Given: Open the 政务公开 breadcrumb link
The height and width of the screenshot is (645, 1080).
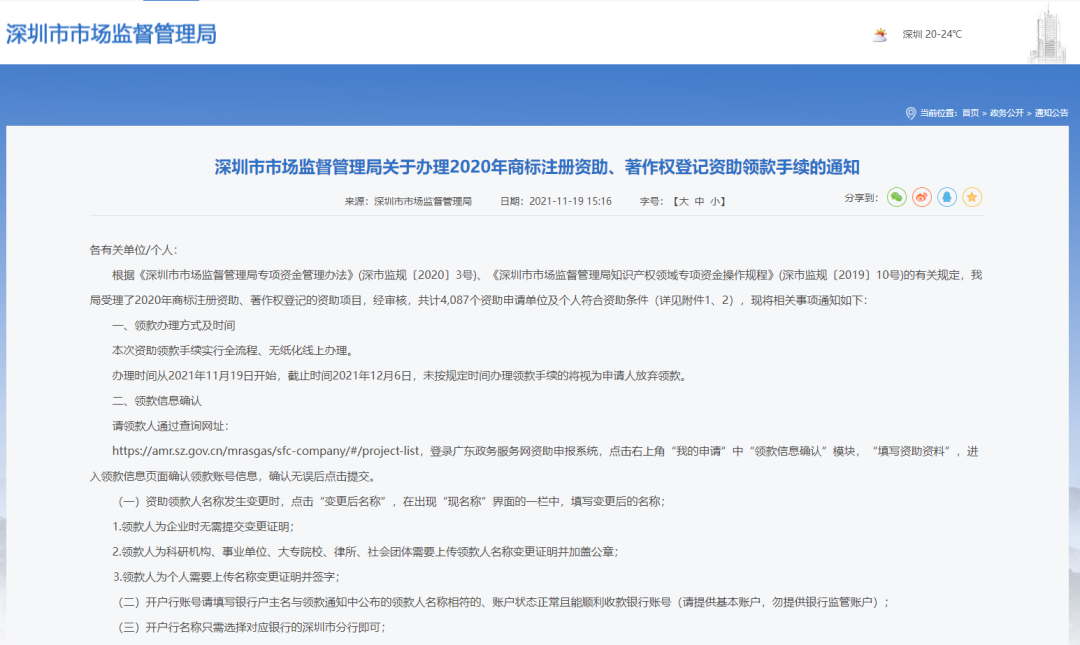Looking at the screenshot, I should pos(1007,113).
